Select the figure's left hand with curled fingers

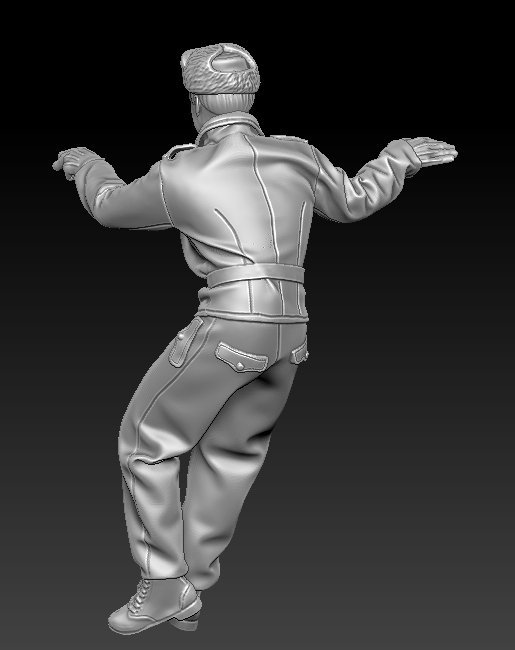tap(70, 162)
